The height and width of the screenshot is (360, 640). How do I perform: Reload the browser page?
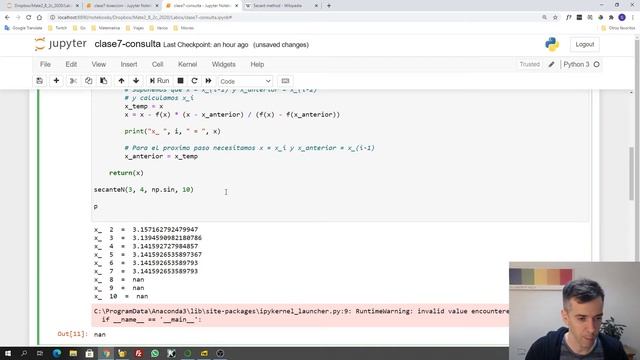(x=29, y=18)
